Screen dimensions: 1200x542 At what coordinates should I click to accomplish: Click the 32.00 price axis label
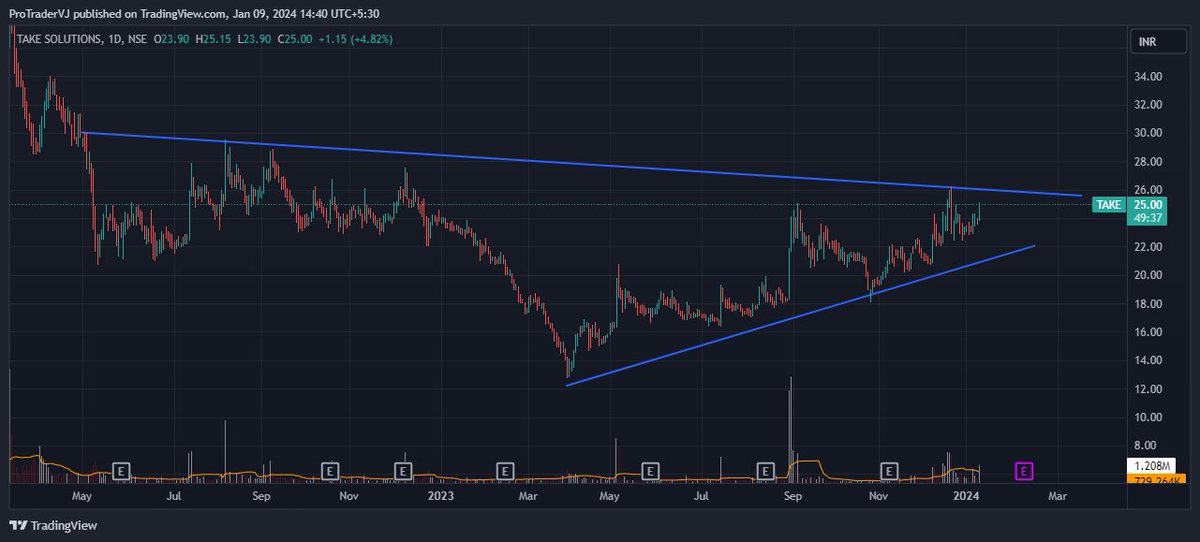click(1146, 104)
